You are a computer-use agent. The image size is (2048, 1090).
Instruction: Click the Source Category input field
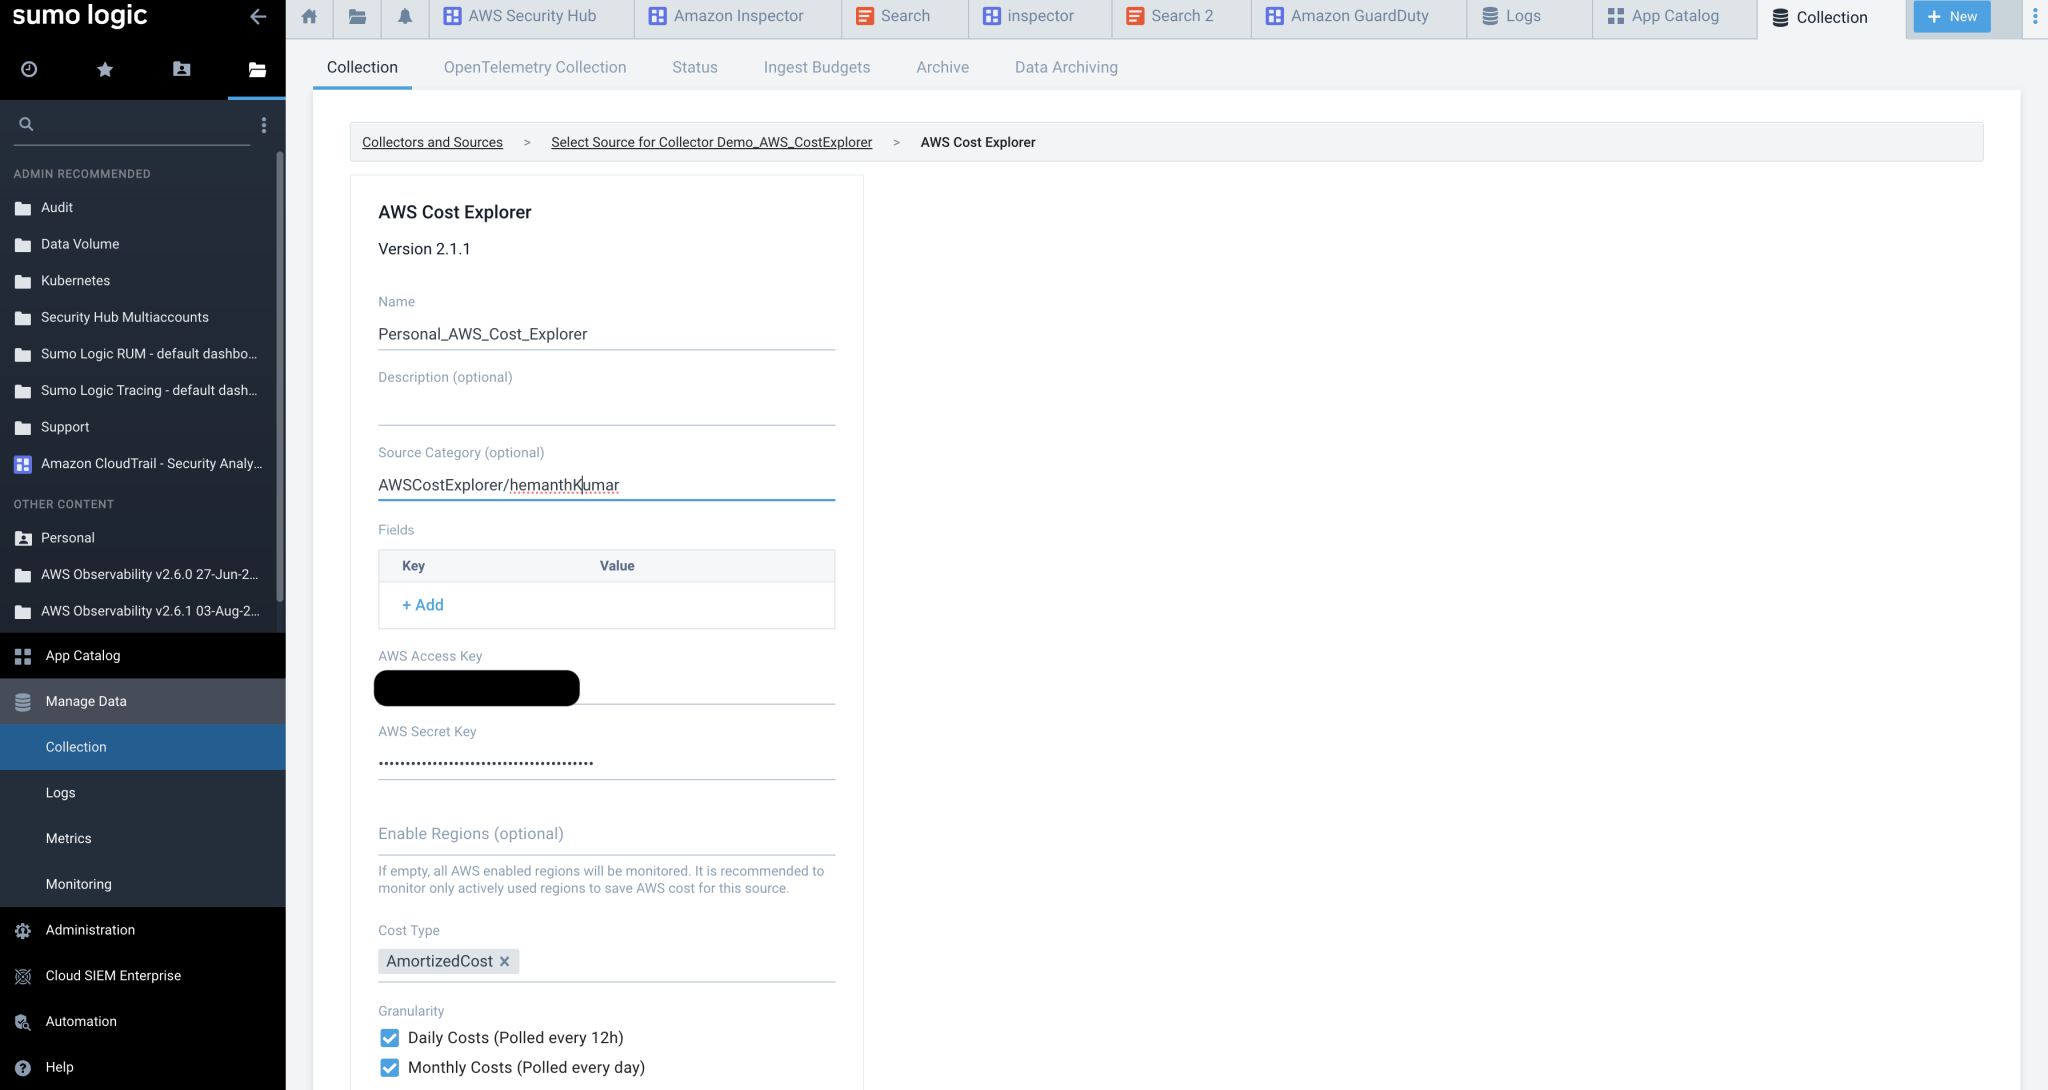(x=606, y=485)
